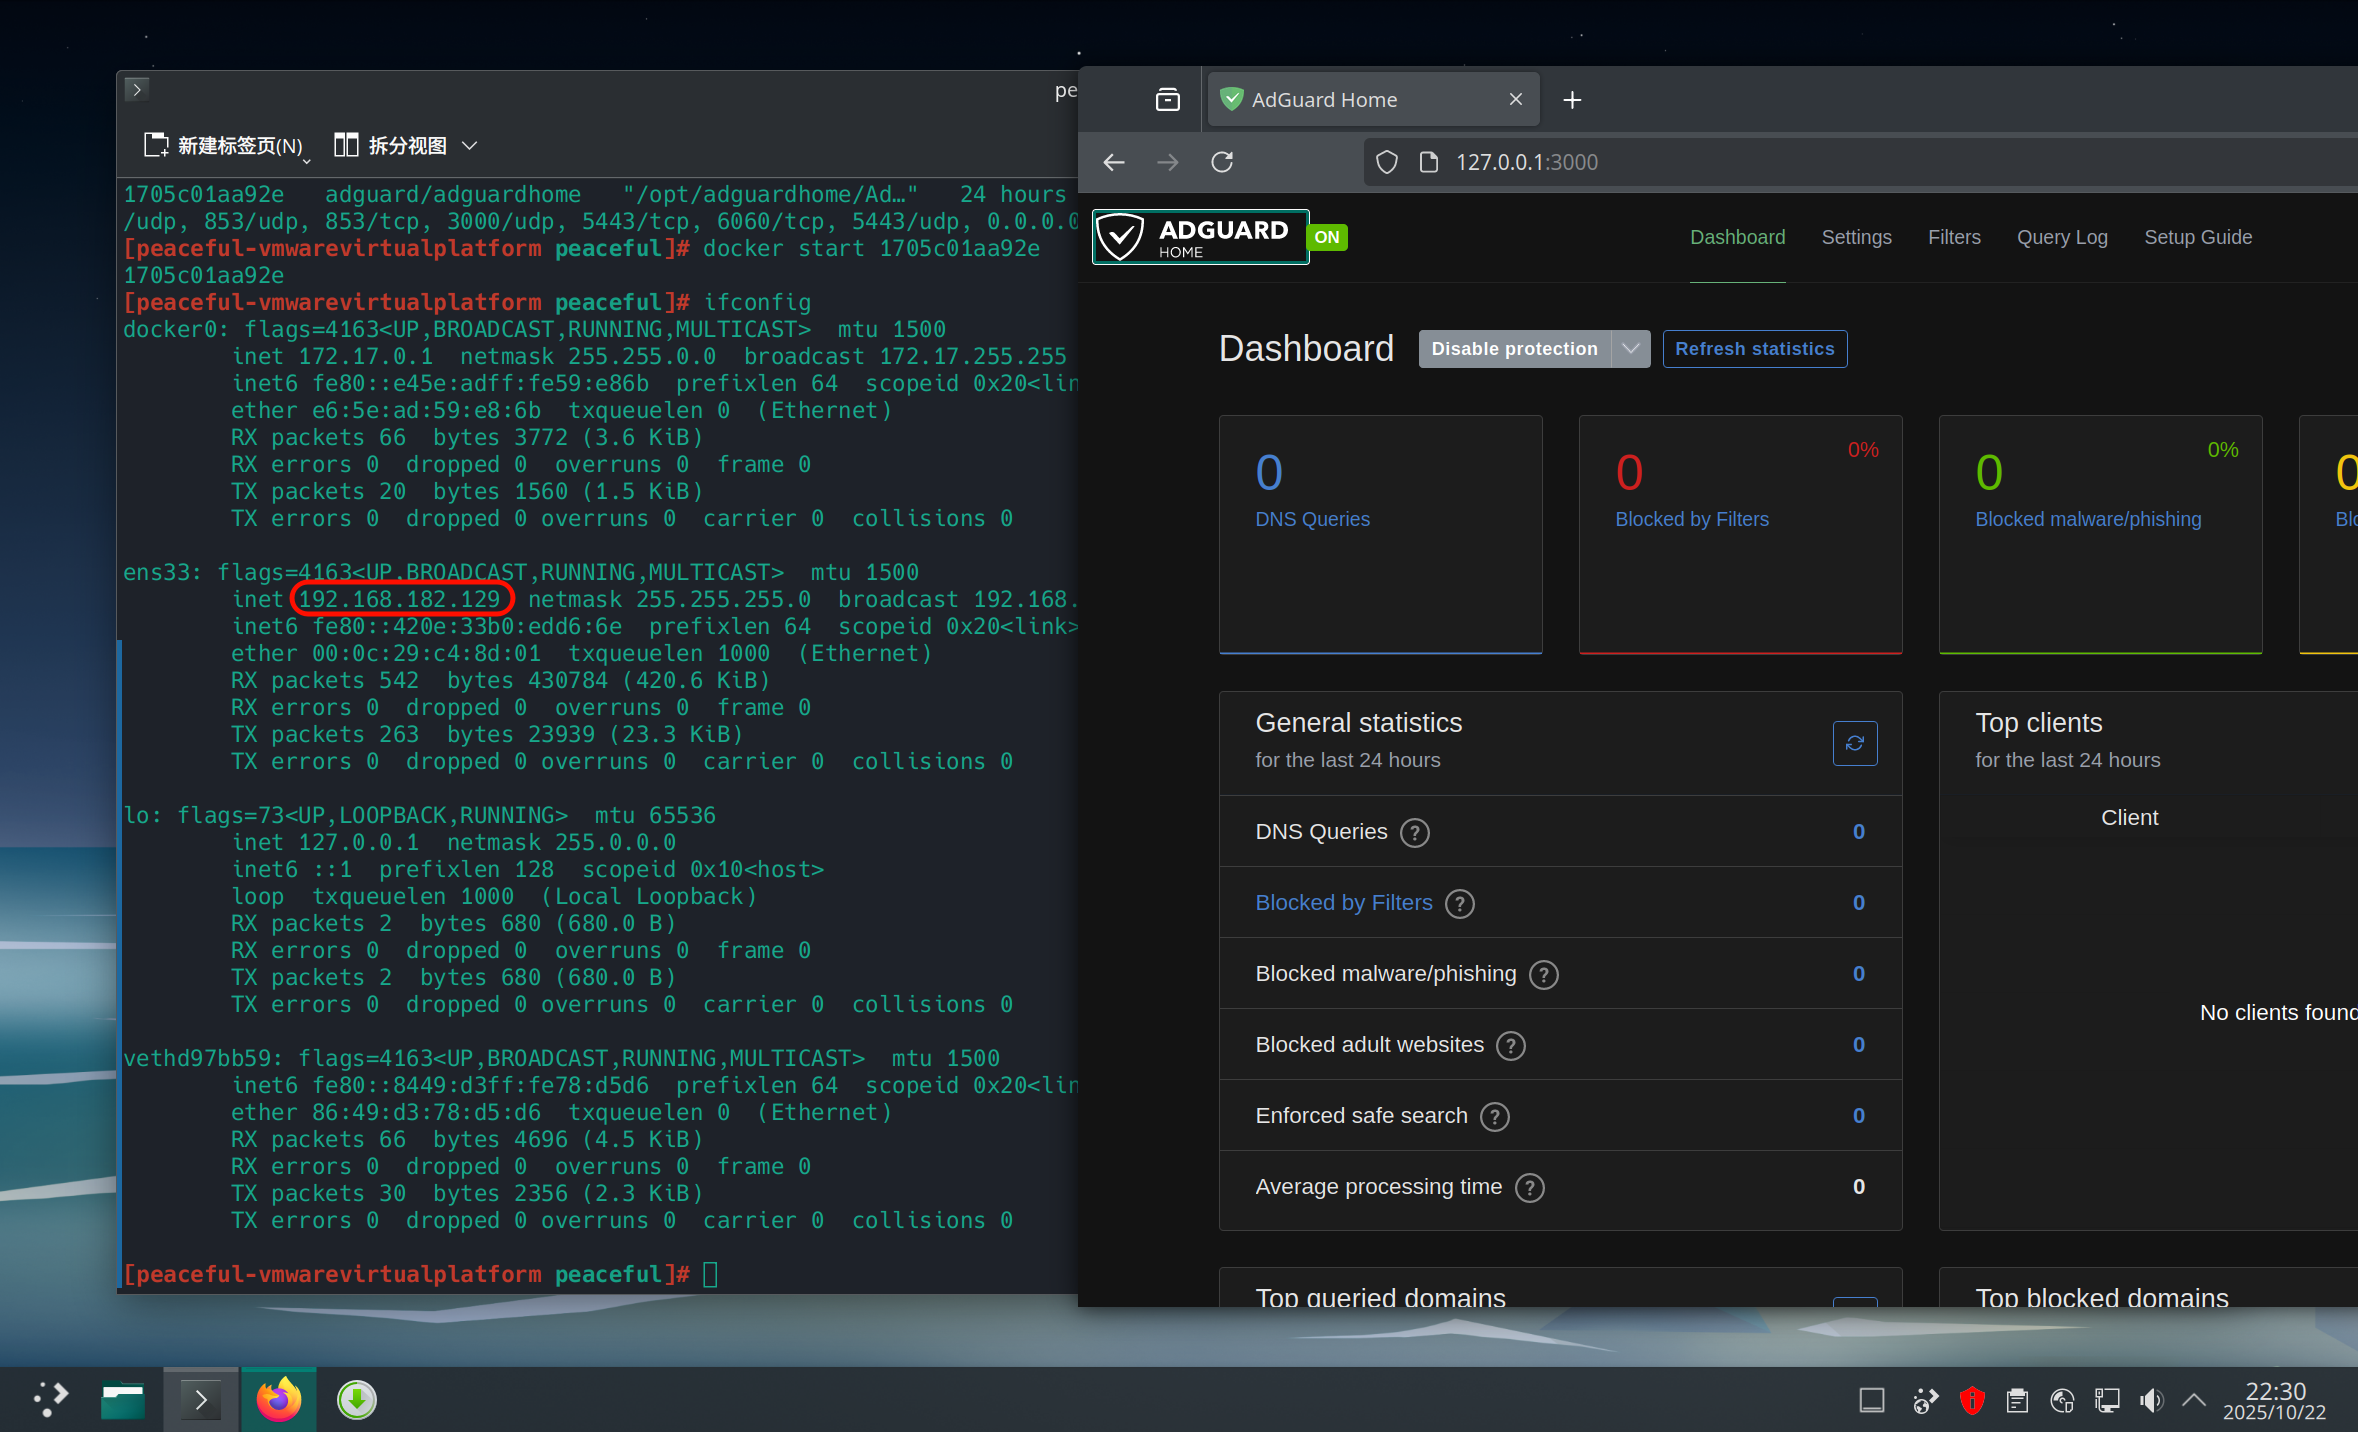This screenshot has height=1432, width=2358.
Task: Click the Firefox view tabs icon
Action: point(1168,100)
